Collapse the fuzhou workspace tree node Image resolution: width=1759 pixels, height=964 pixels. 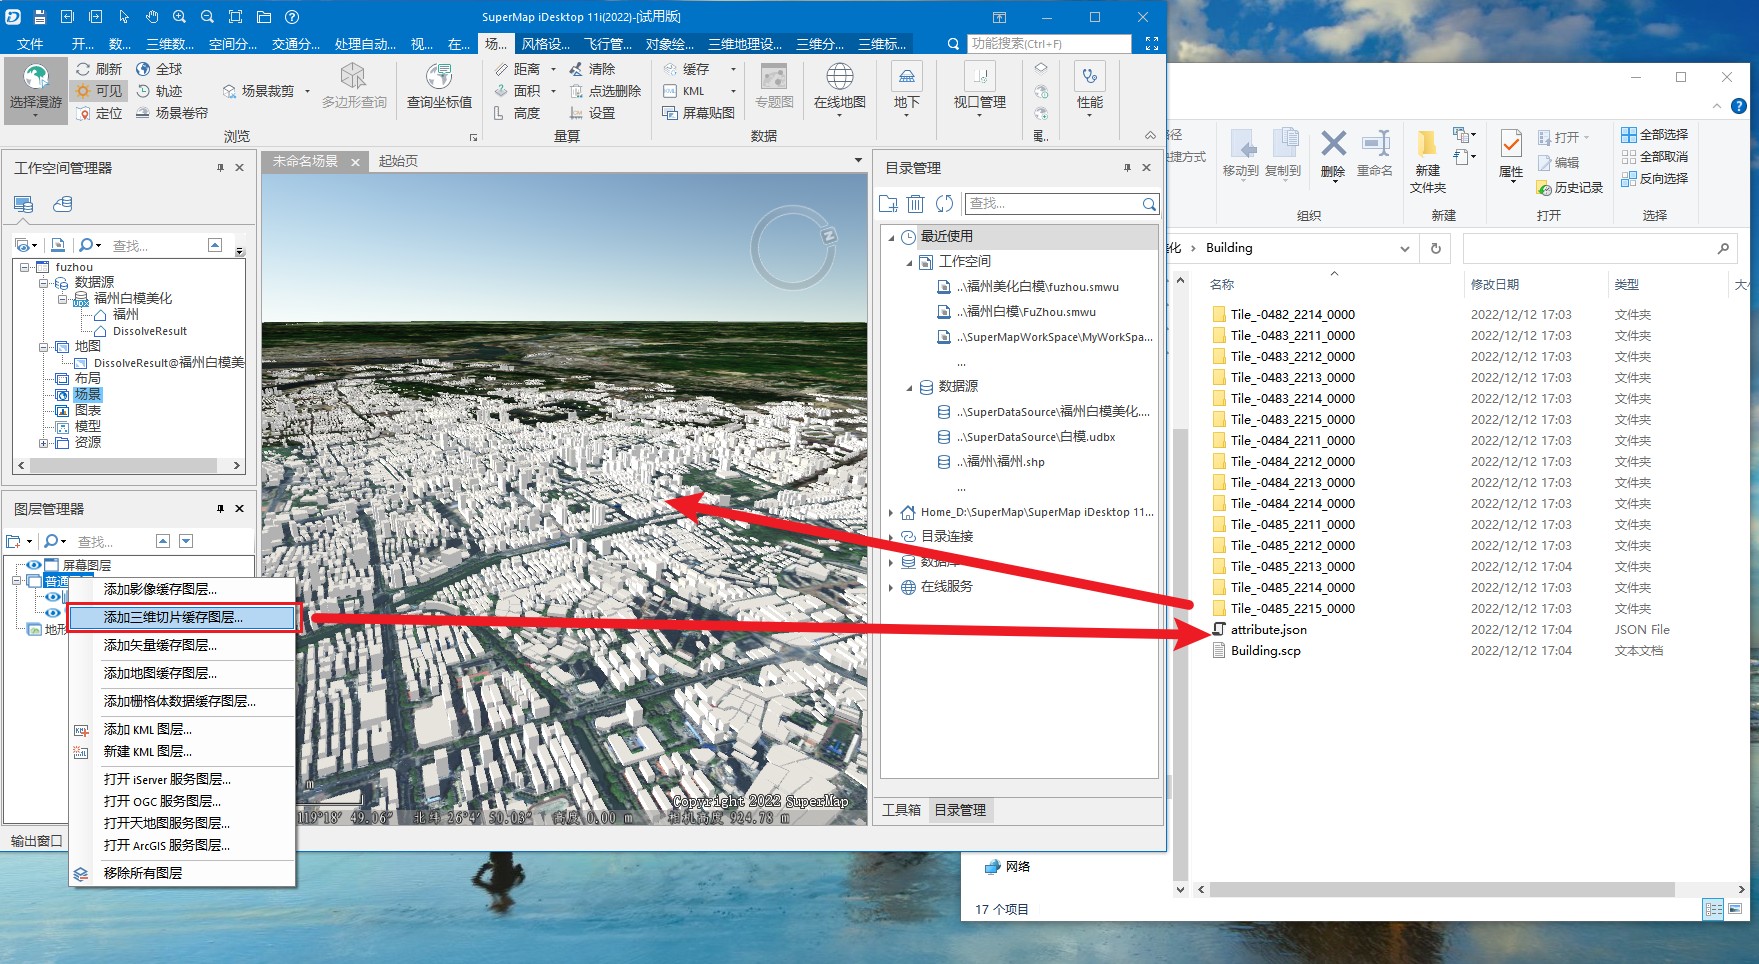25,267
